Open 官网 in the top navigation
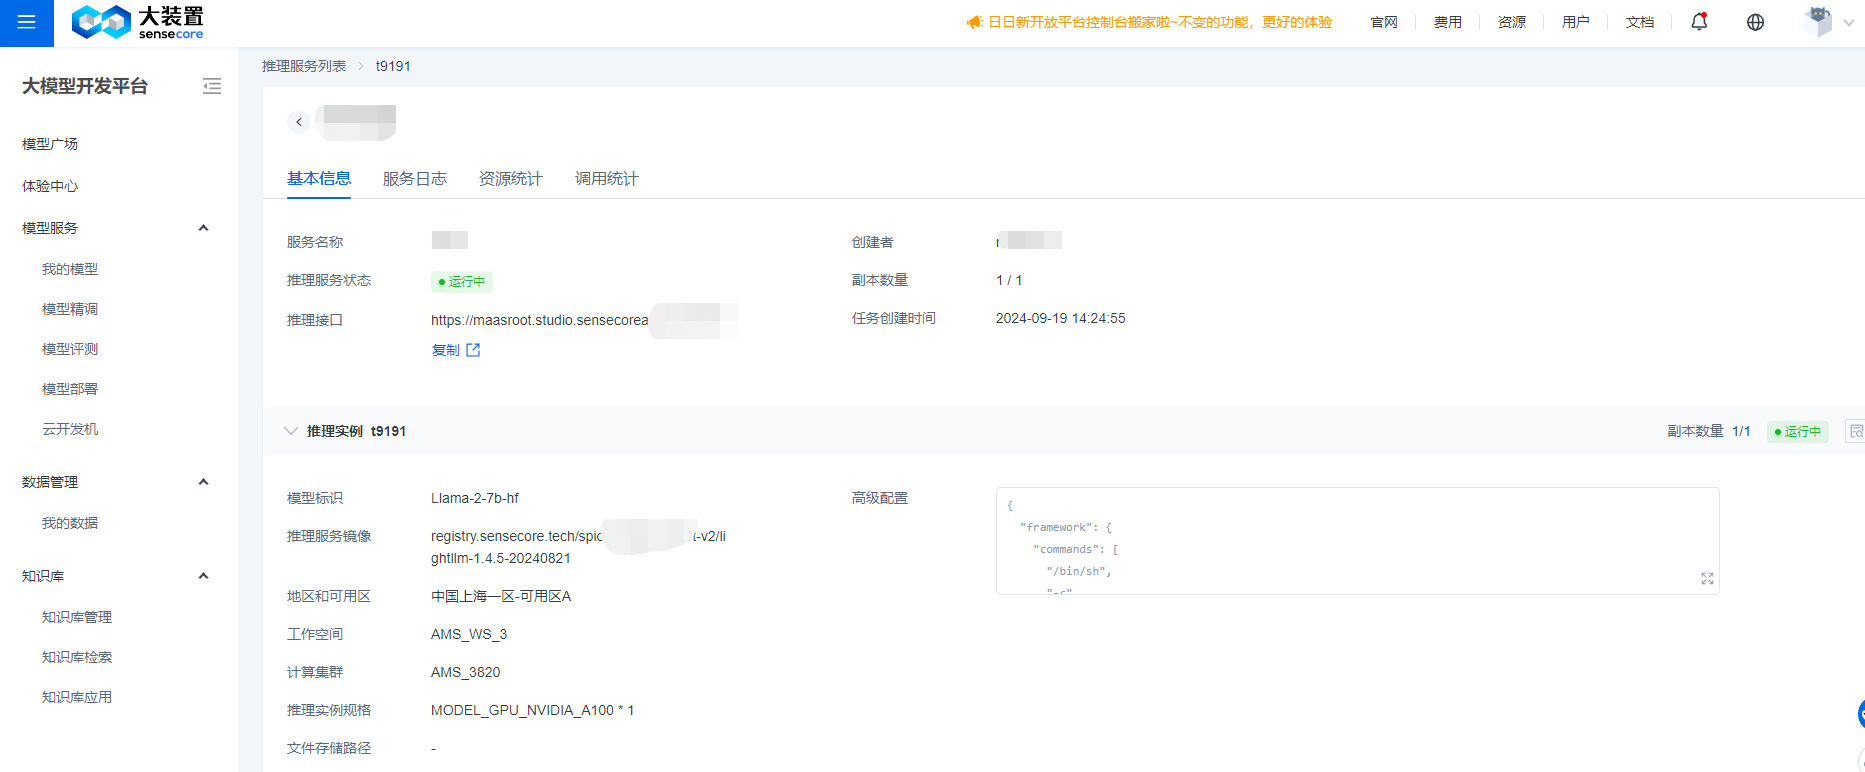1865x772 pixels. (x=1384, y=22)
